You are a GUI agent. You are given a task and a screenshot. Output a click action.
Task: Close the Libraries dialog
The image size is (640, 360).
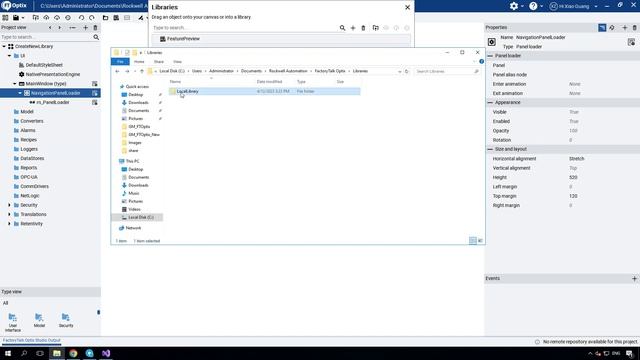[407, 7]
